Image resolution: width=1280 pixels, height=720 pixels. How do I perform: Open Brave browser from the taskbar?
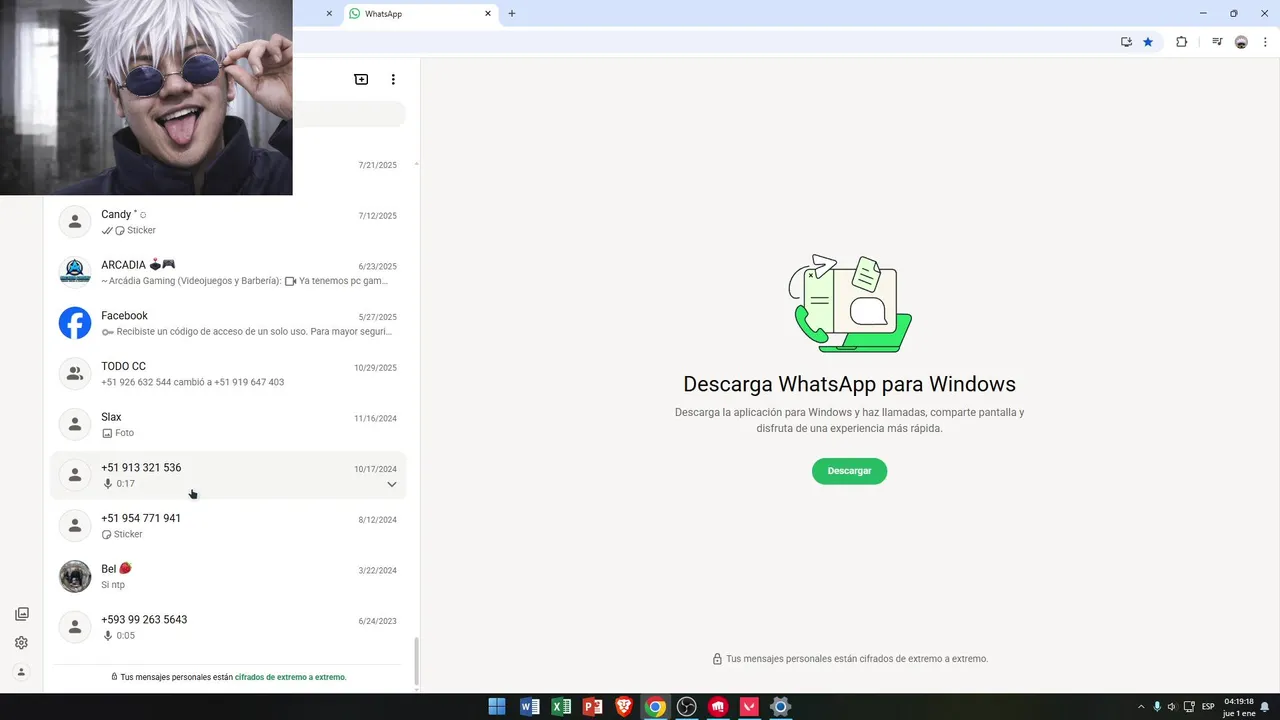[x=624, y=707]
